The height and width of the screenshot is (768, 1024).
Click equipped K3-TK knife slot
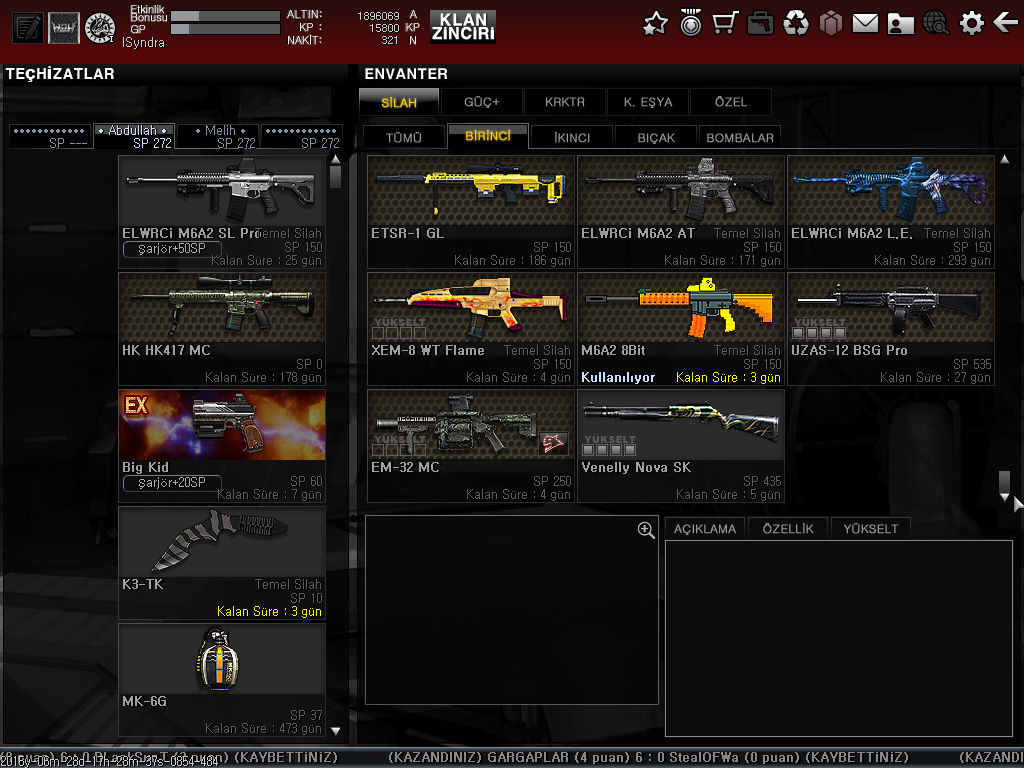tap(222, 563)
